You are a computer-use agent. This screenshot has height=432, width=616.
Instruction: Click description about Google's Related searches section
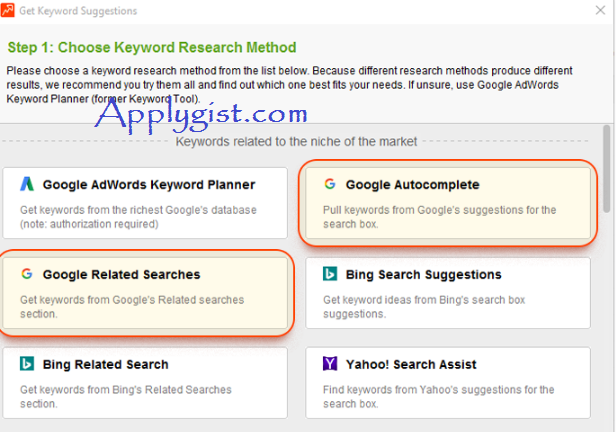click(x=132, y=307)
